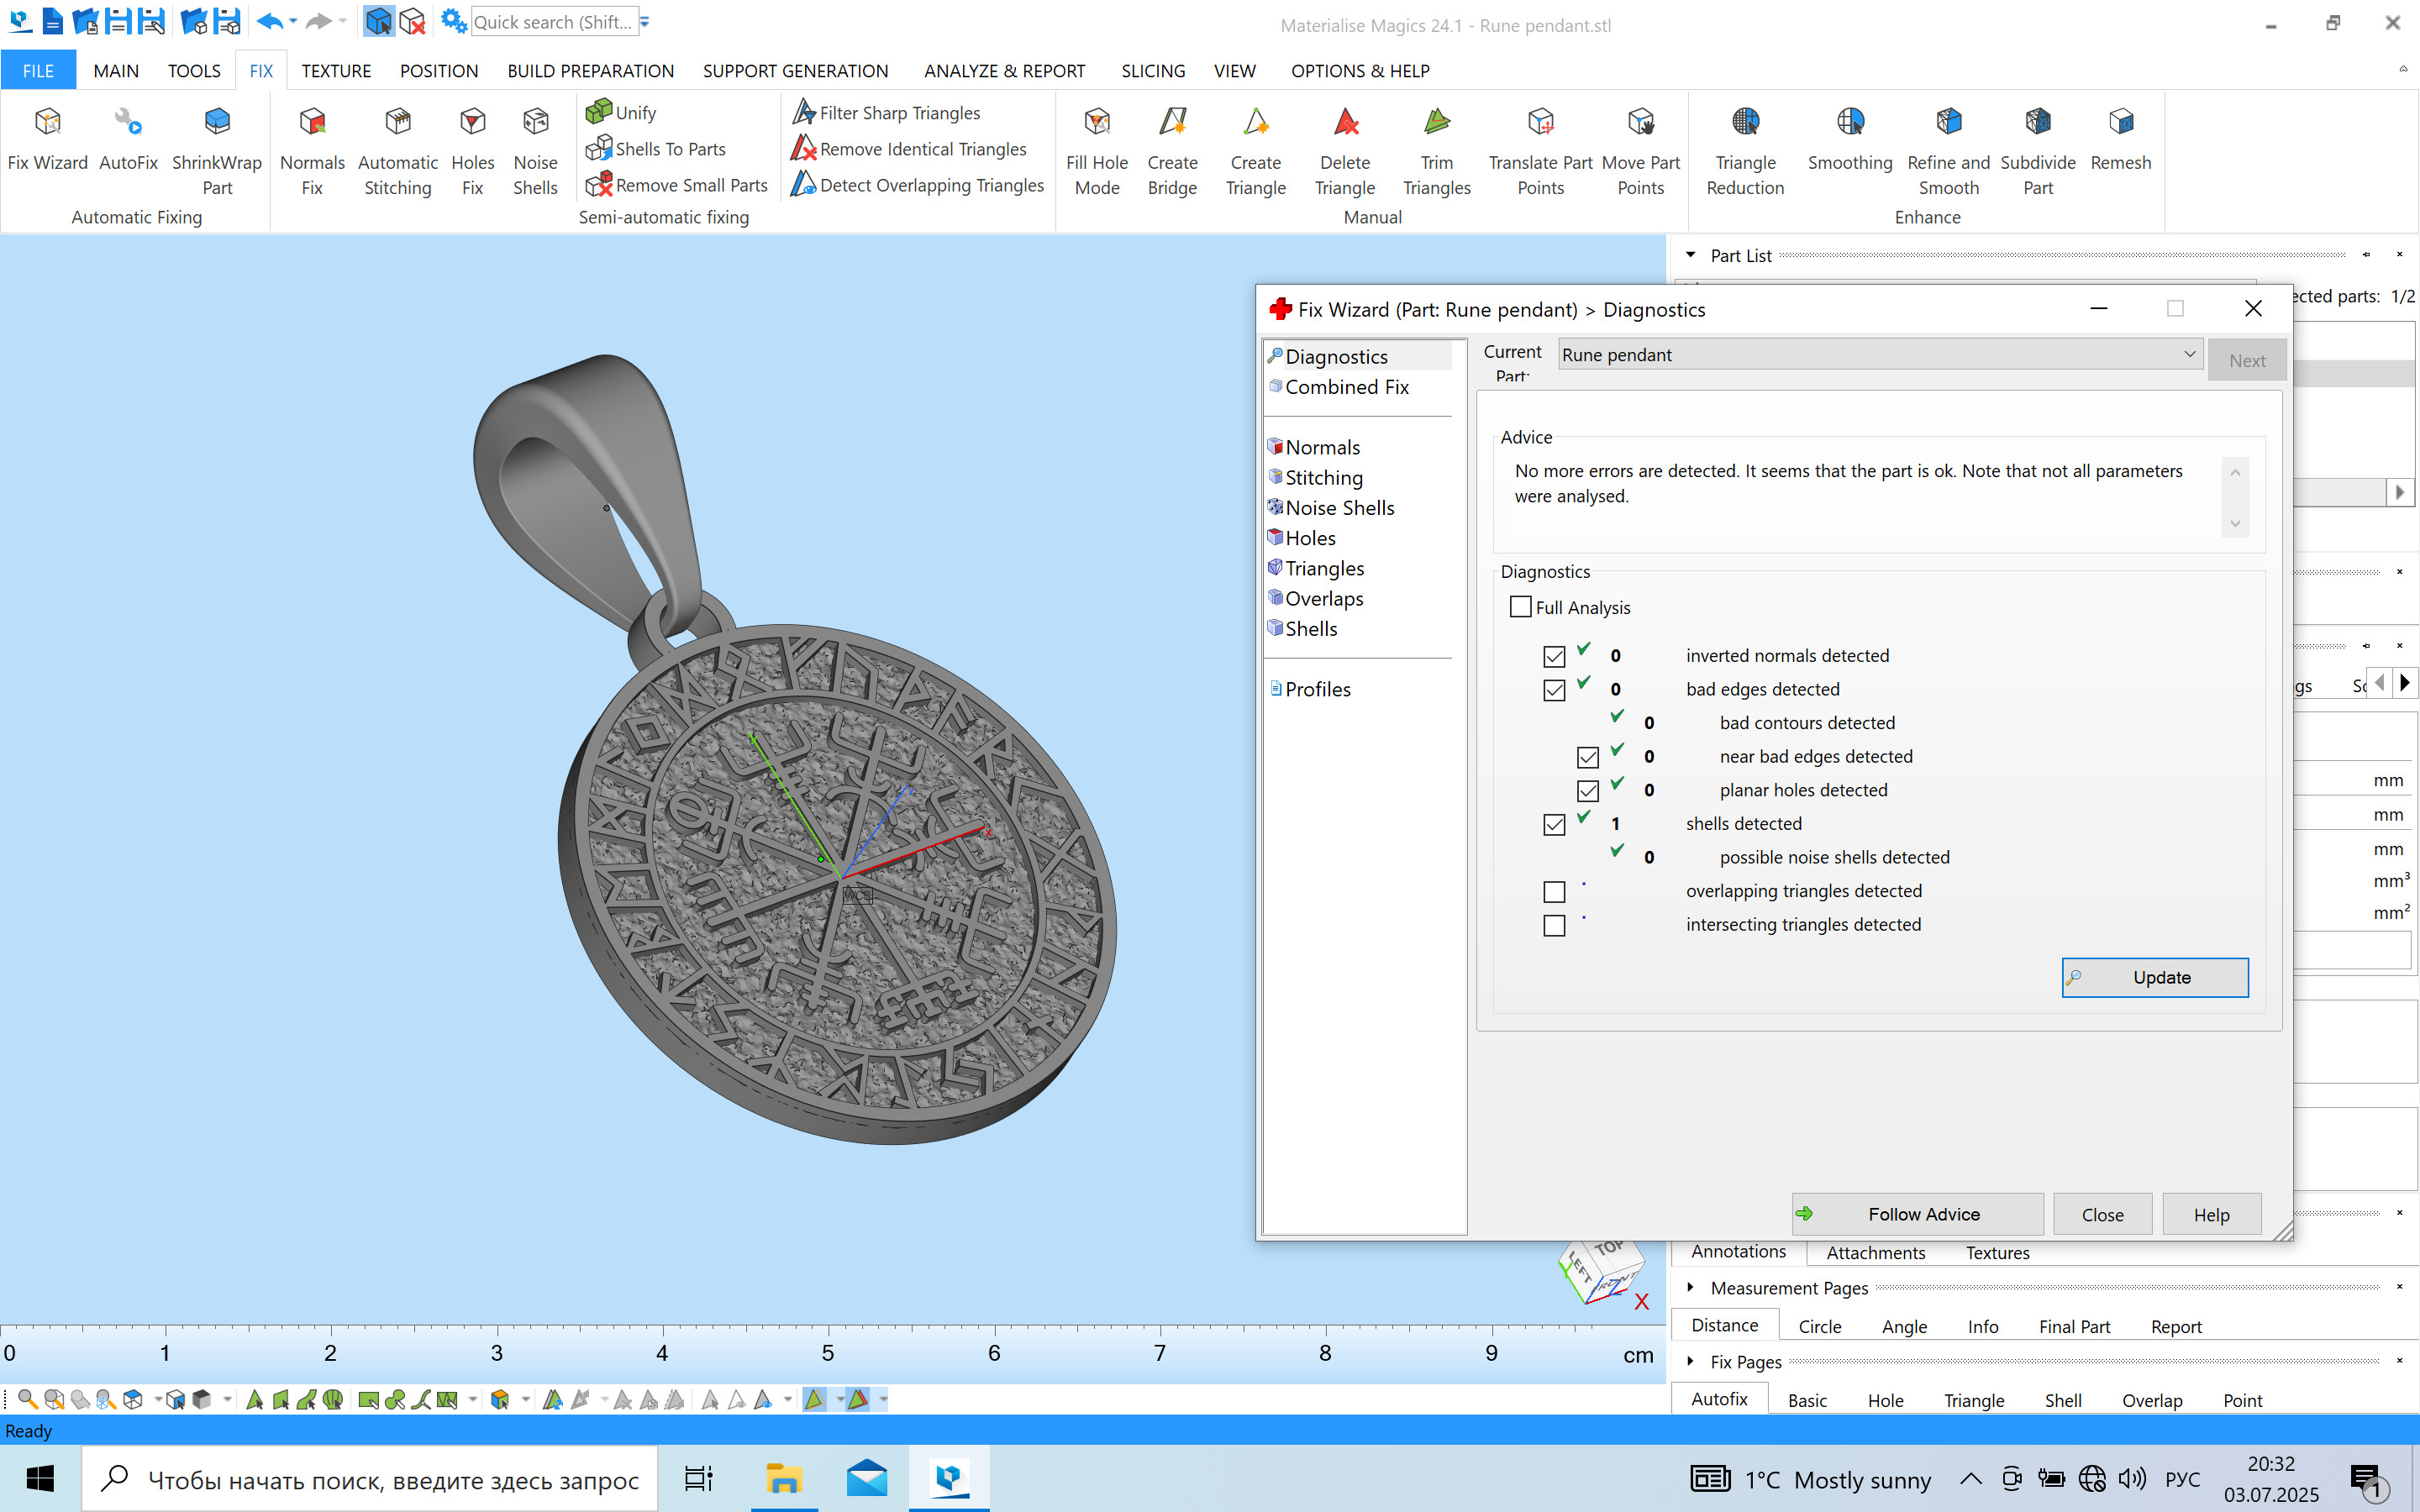Image resolution: width=2420 pixels, height=1512 pixels.
Task: Select the Create Triangle tool
Action: (x=1256, y=152)
